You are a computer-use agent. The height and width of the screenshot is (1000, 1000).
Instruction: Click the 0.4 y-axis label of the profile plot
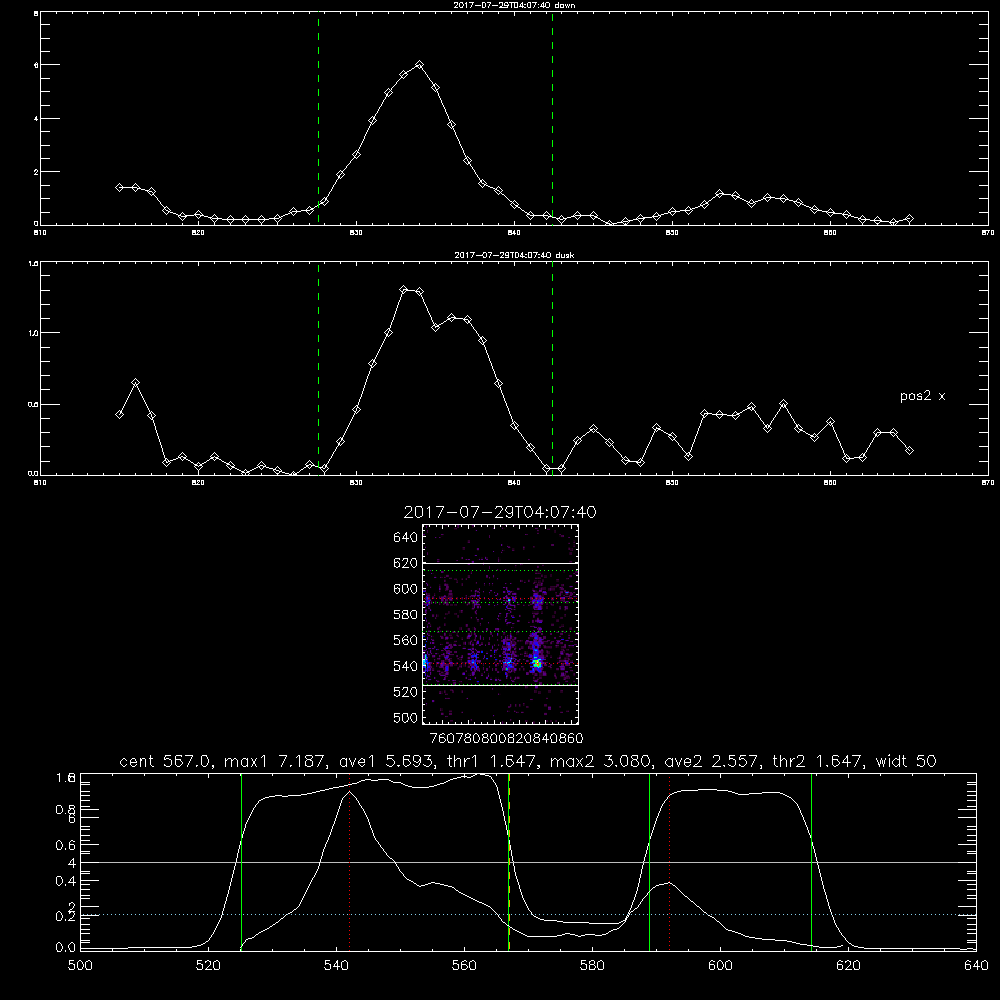(66, 881)
